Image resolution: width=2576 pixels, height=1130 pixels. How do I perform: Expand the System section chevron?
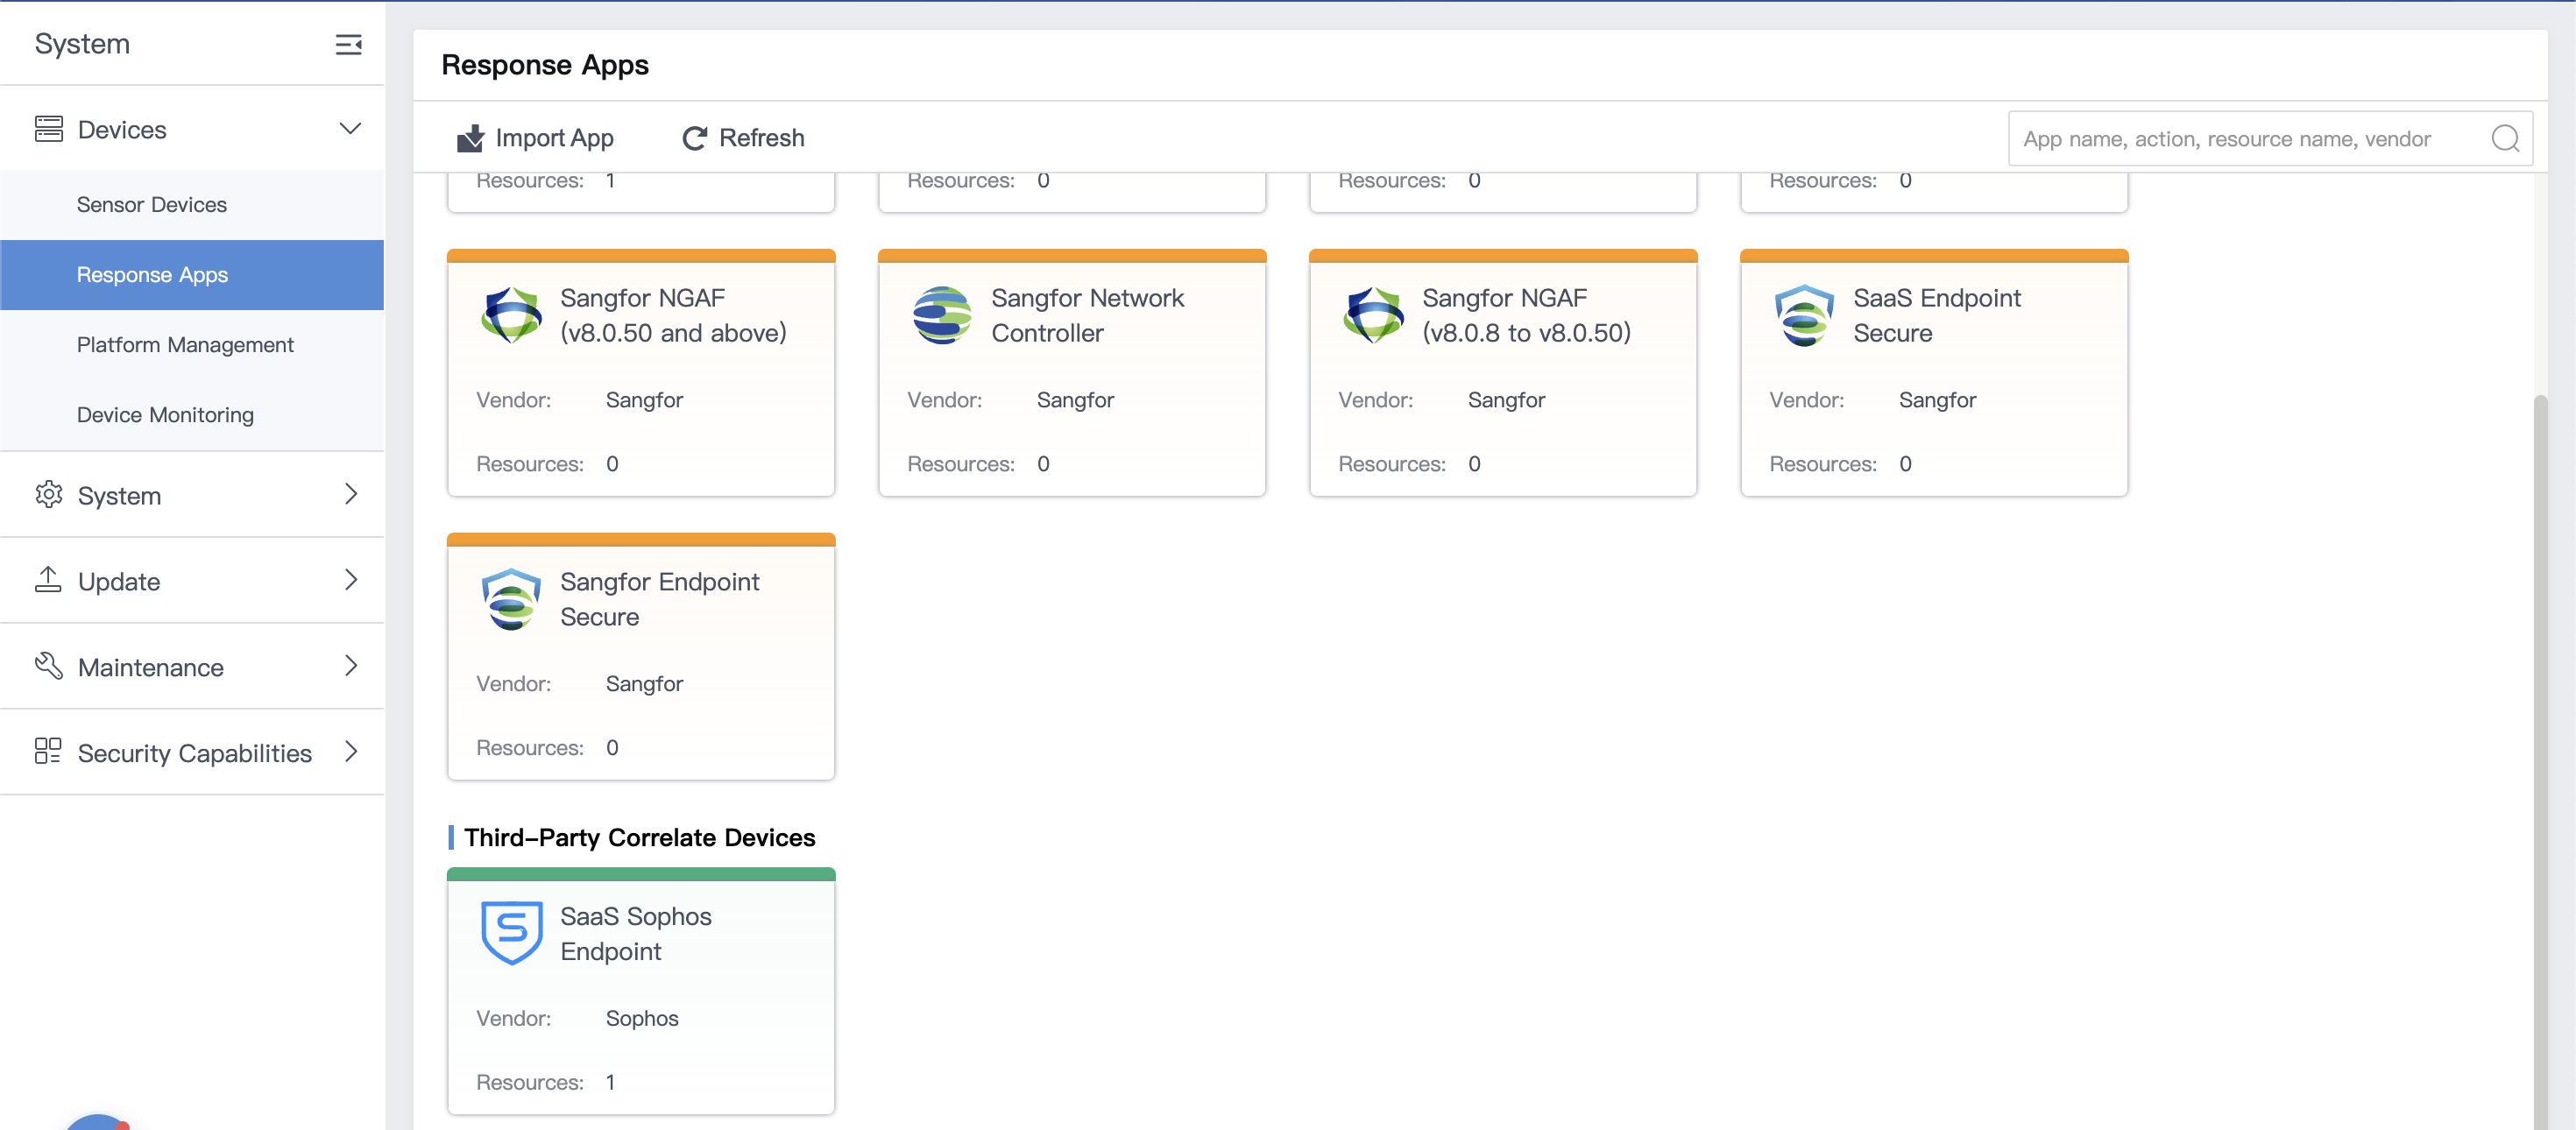tap(351, 494)
